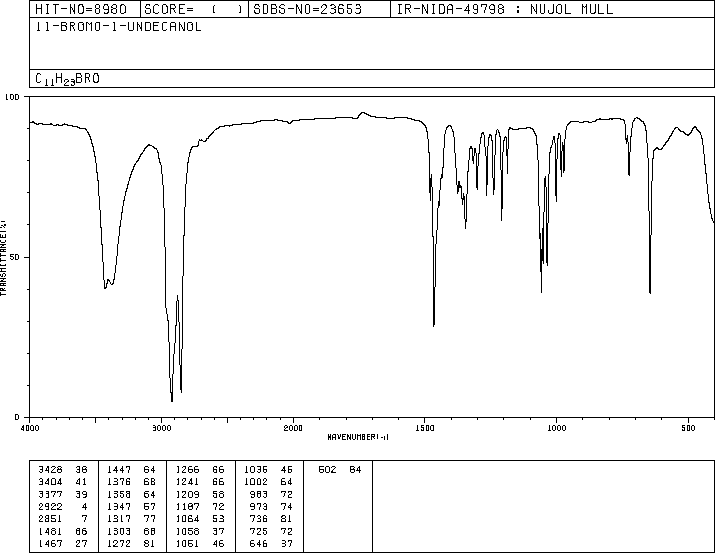
Task: Select the 1187 peak table entry
Action: coord(200,506)
